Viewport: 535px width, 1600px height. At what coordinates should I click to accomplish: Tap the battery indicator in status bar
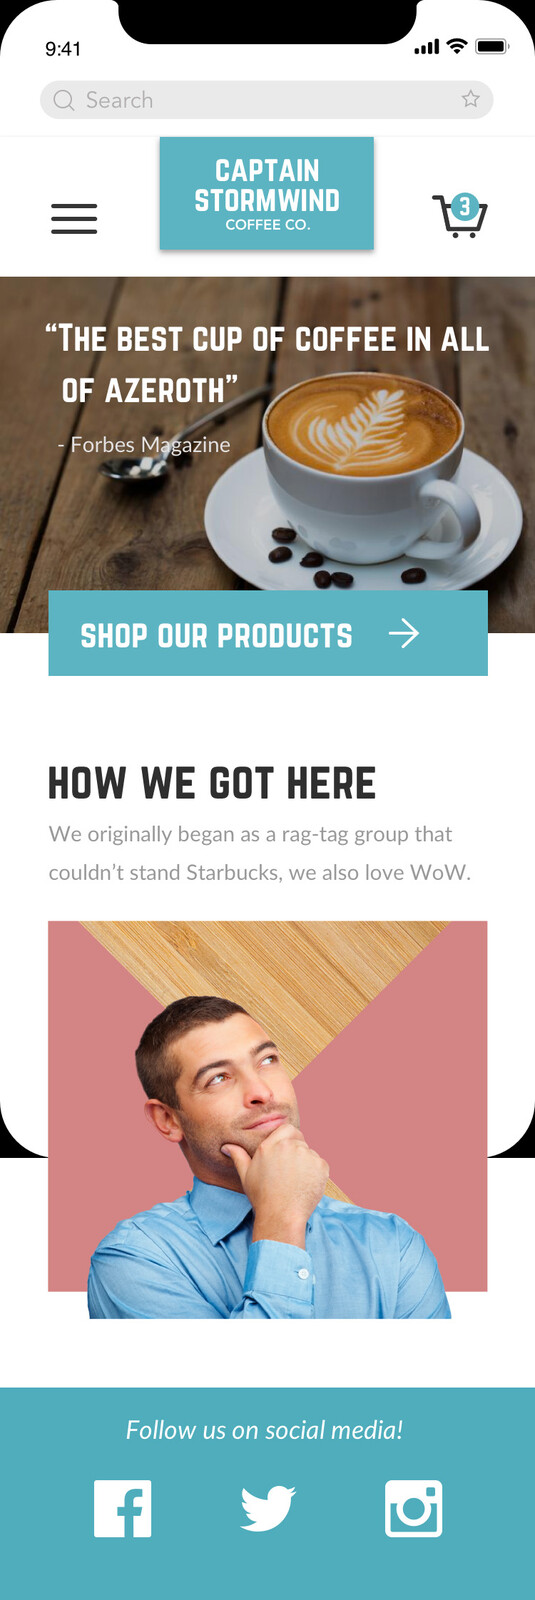492,47
